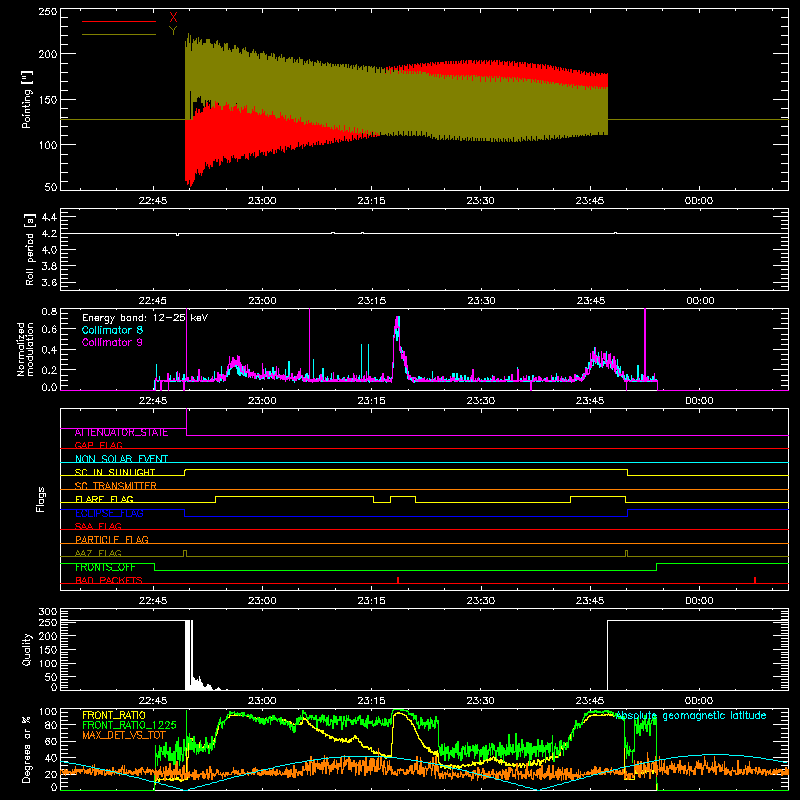
Task: Click the PARTICLE_FLAG label
Action: coord(111,539)
